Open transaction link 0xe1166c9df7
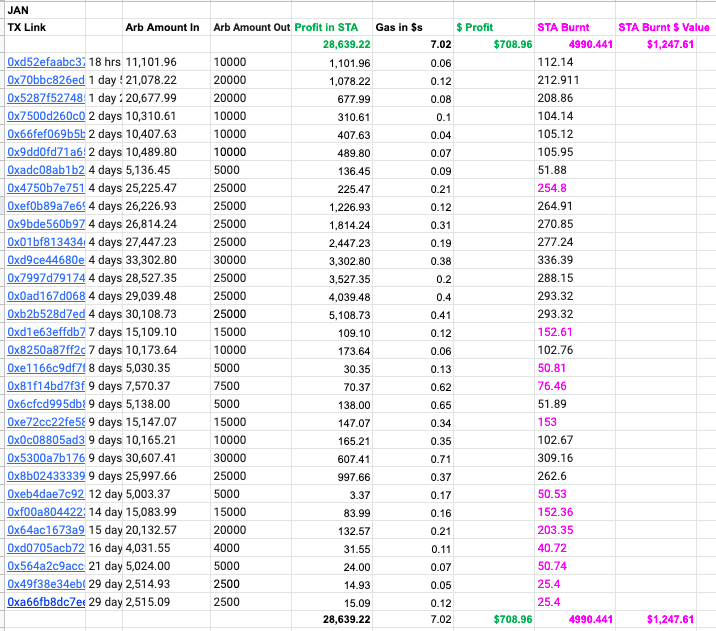This screenshot has width=716, height=631. pyautogui.click(x=46, y=368)
